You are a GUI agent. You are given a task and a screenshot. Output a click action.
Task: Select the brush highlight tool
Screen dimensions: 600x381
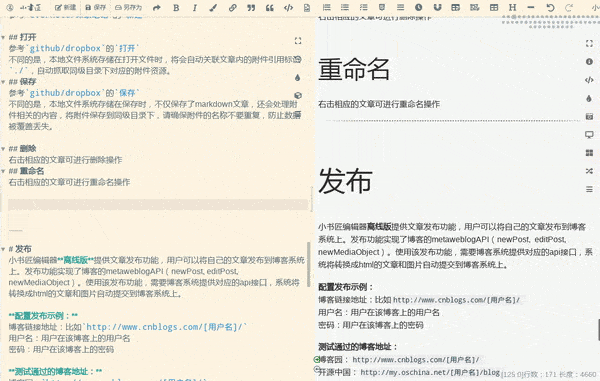[214, 8]
